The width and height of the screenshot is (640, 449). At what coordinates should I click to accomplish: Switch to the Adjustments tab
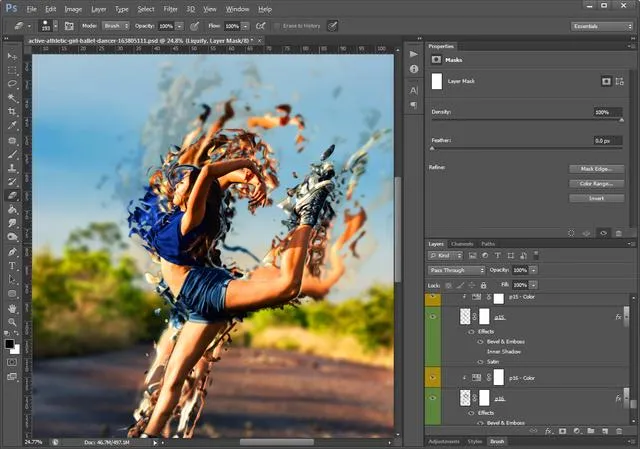click(x=444, y=442)
